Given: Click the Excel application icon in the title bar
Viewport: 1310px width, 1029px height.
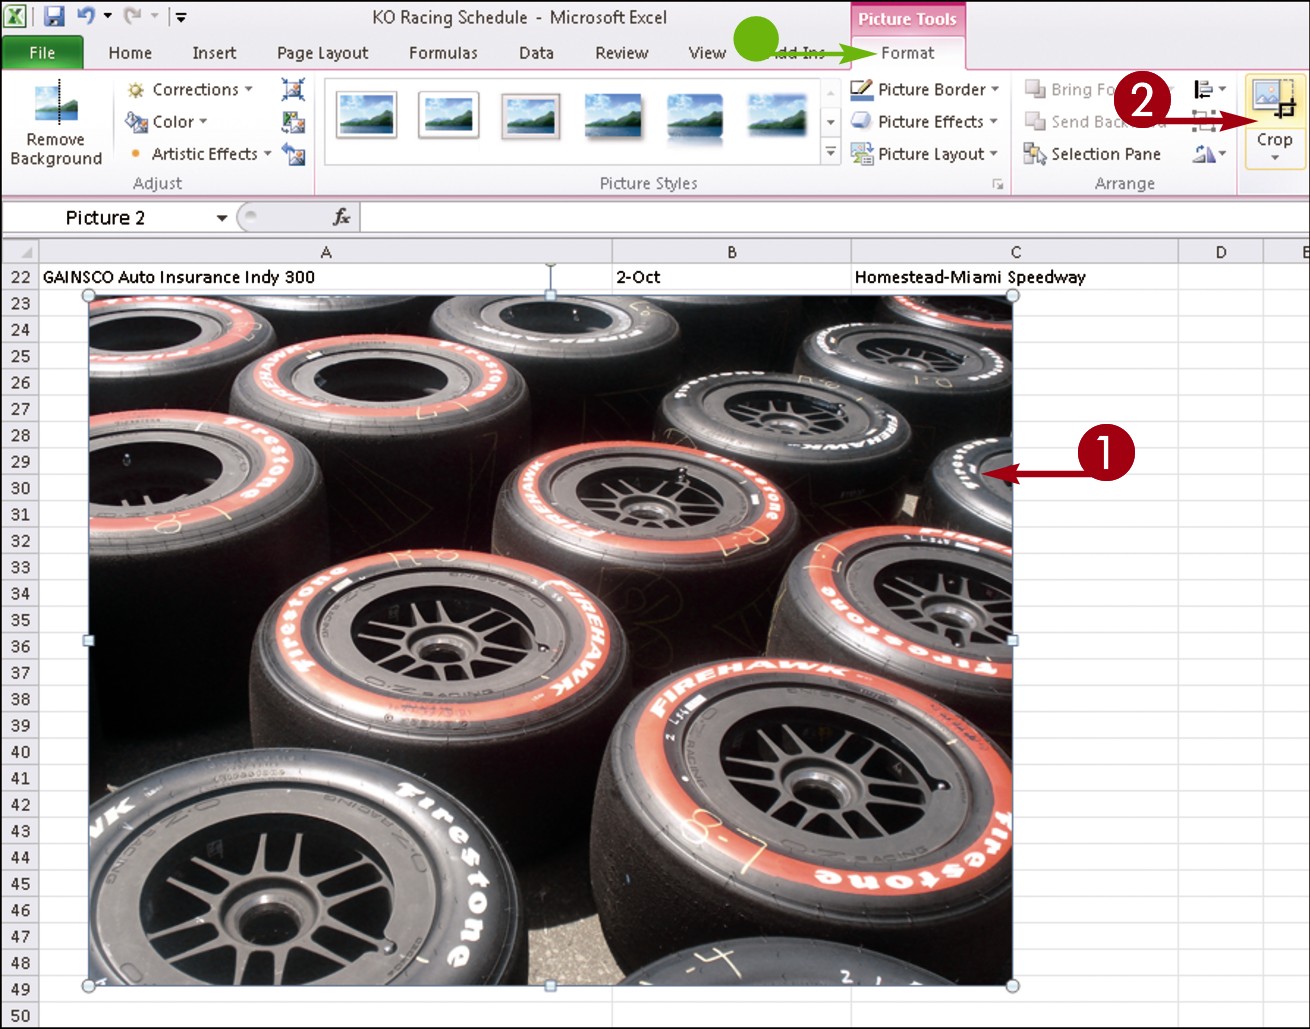Looking at the screenshot, I should pos(16,17).
